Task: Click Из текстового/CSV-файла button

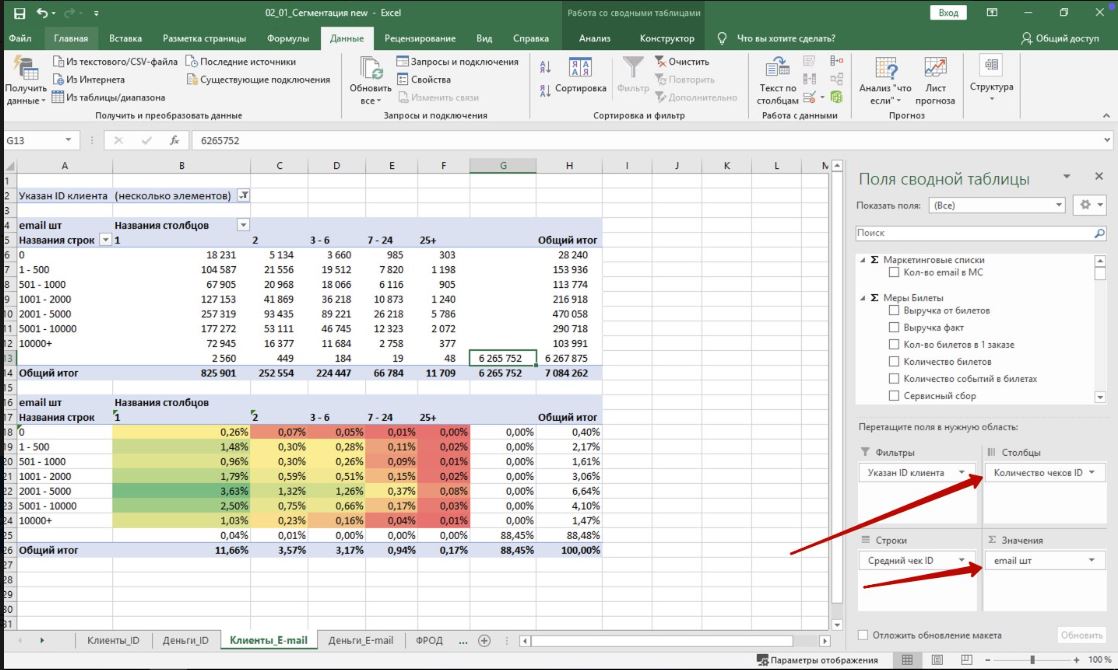Action: point(116,62)
